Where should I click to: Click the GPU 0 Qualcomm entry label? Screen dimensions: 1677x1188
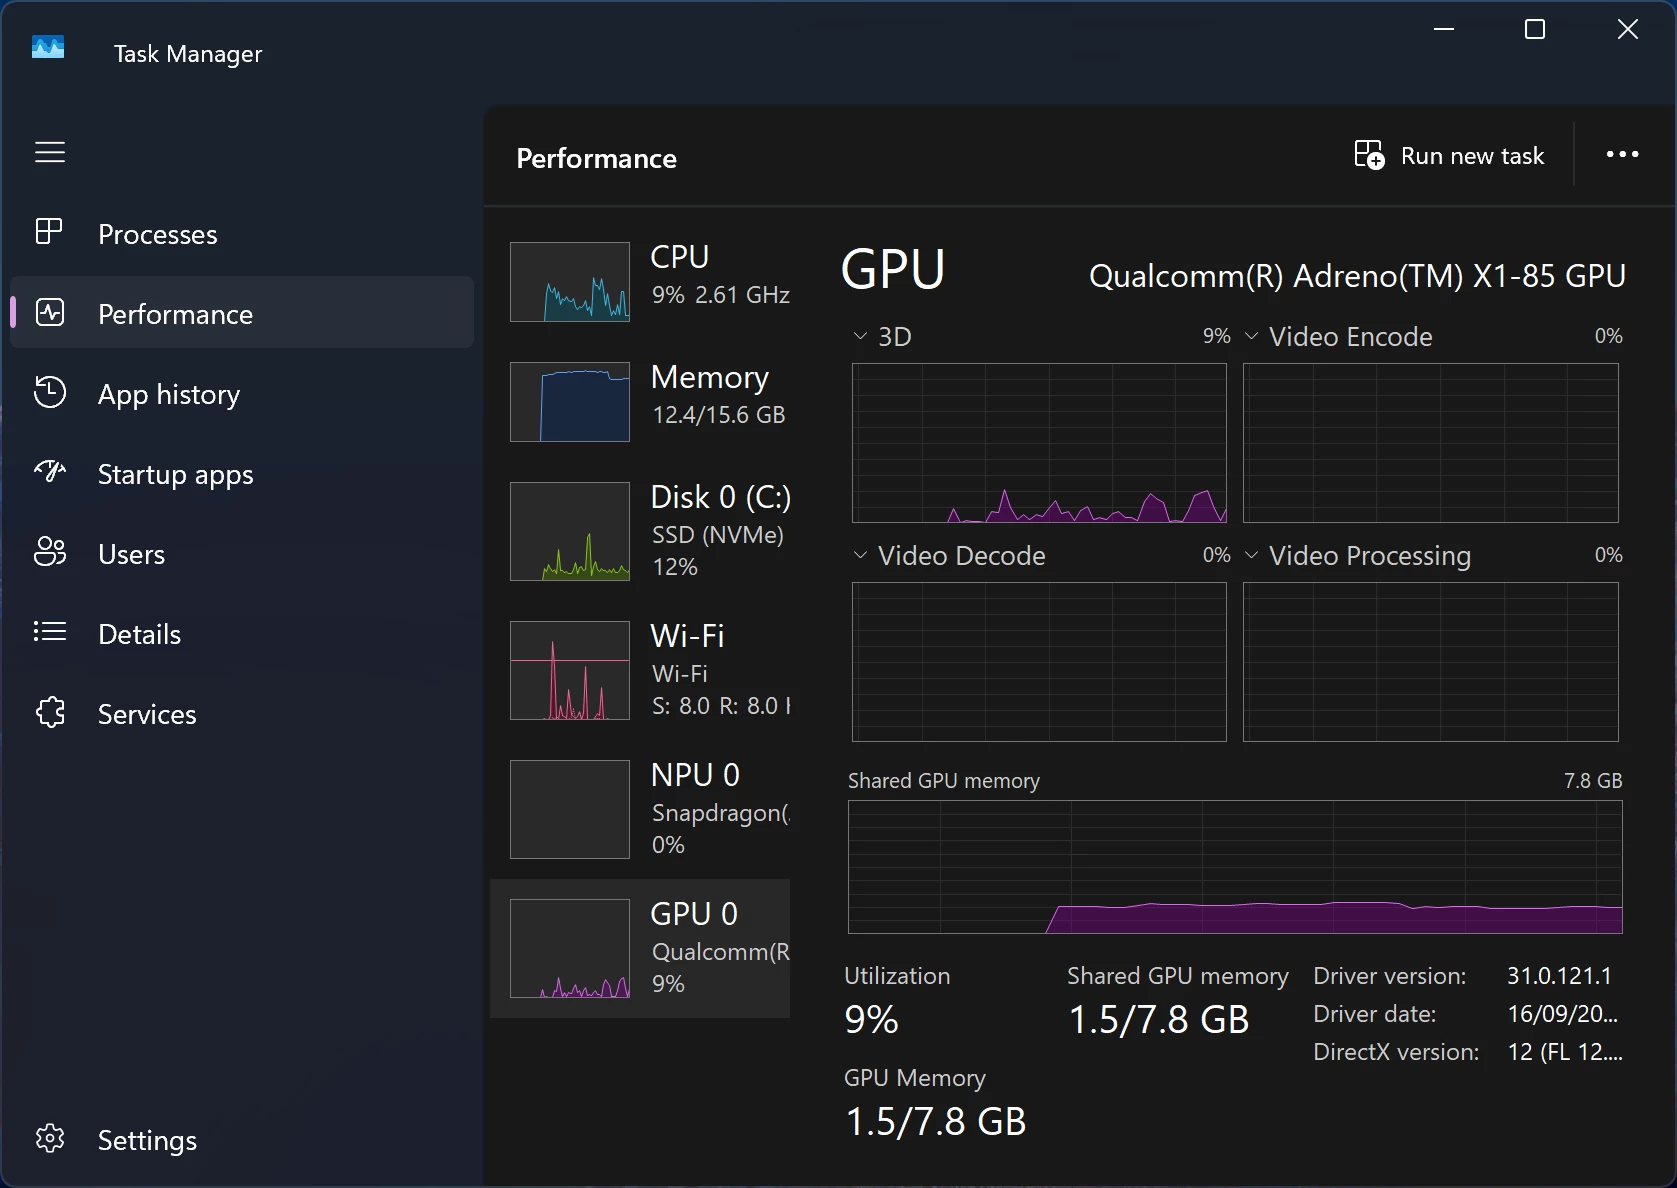pos(720,951)
